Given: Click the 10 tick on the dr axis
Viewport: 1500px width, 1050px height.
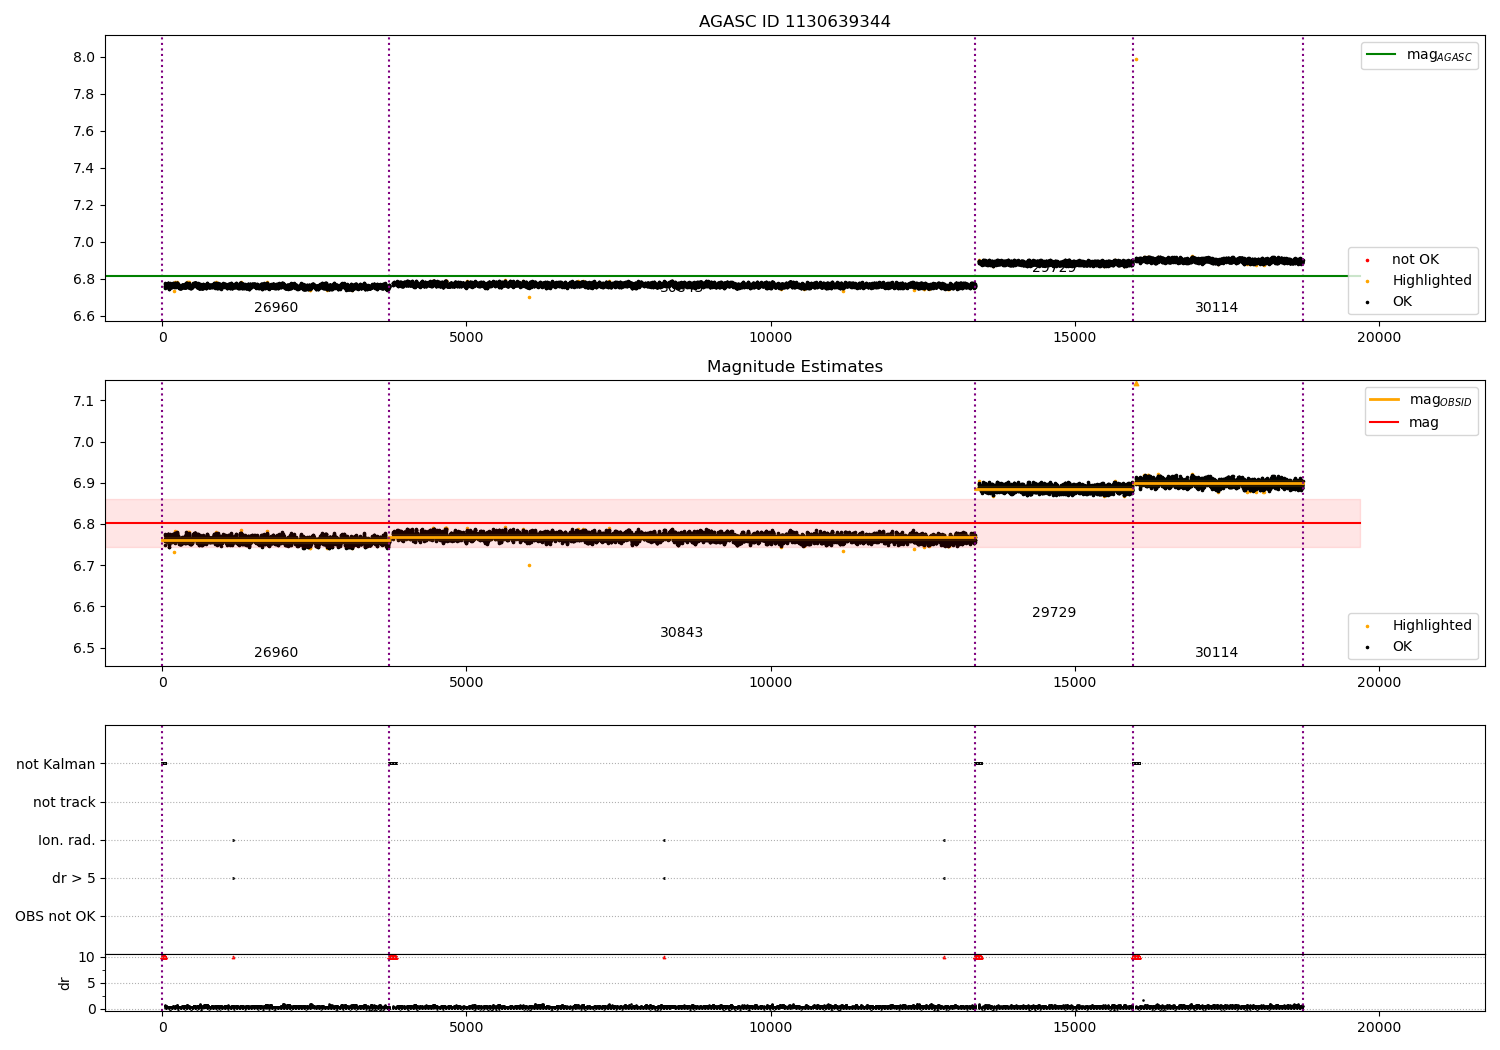Looking at the screenshot, I should (x=87, y=957).
